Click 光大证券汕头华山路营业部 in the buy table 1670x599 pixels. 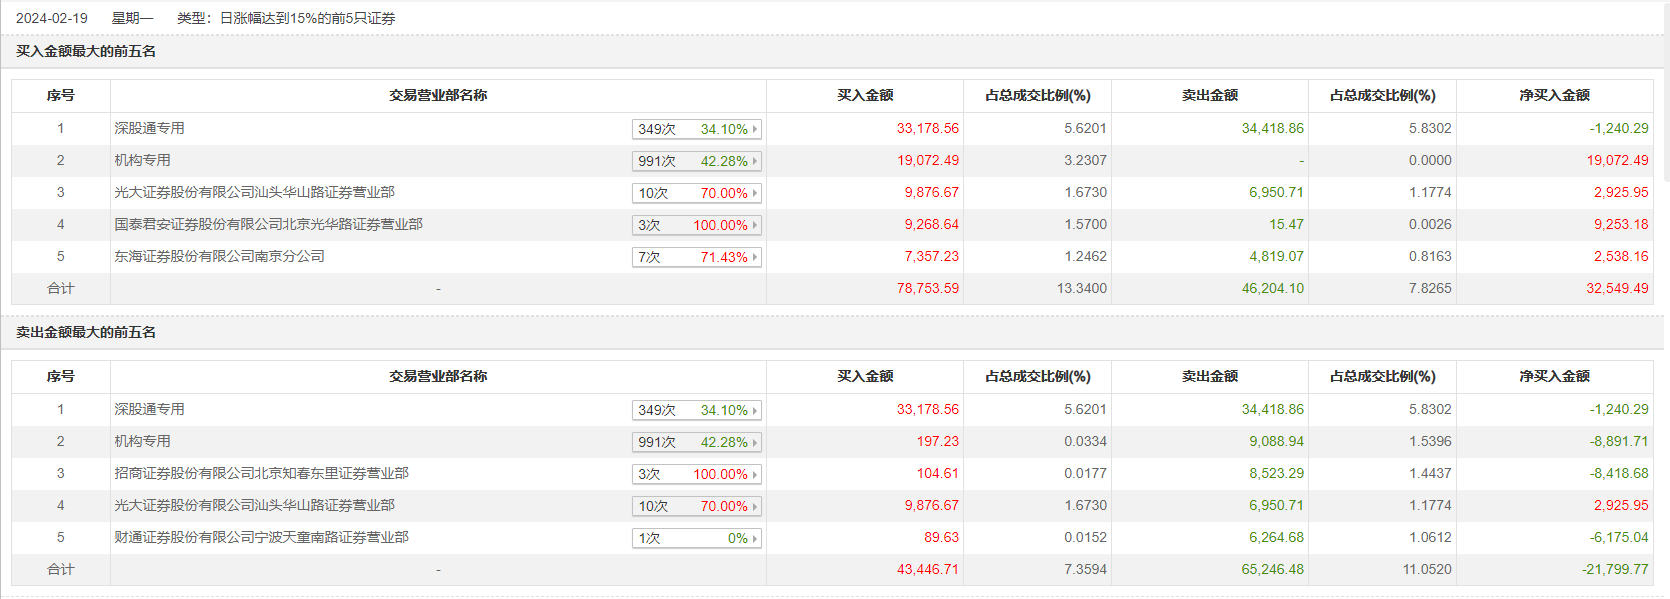[x=254, y=192]
